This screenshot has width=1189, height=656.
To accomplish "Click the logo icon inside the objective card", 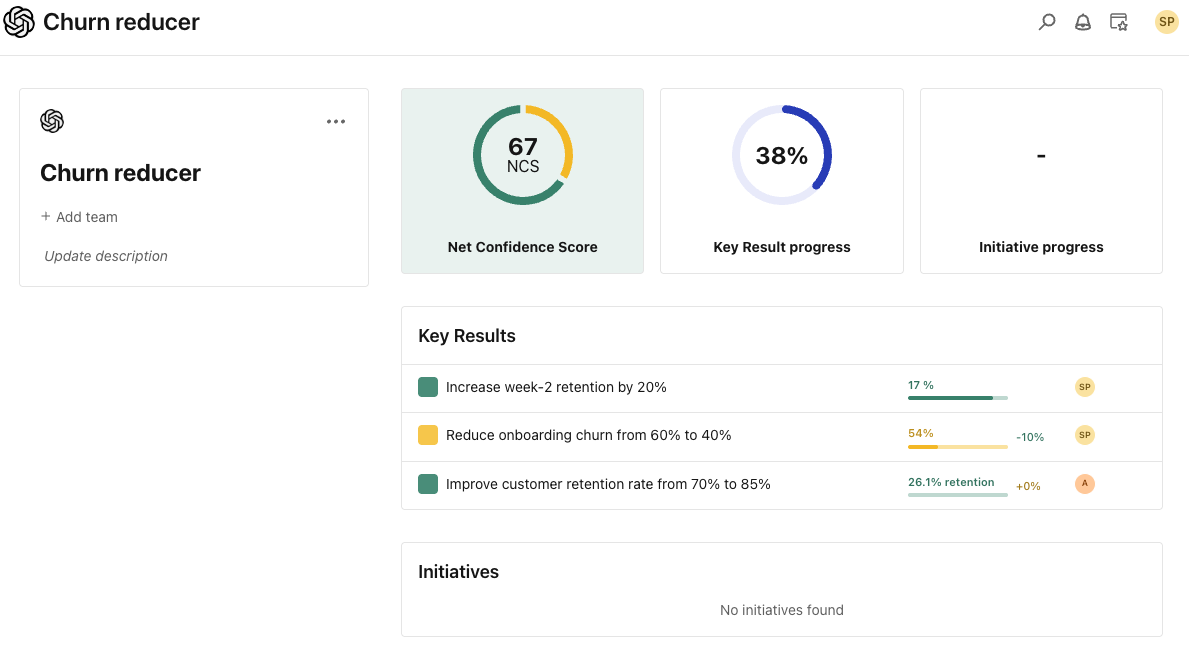I will pos(52,121).
